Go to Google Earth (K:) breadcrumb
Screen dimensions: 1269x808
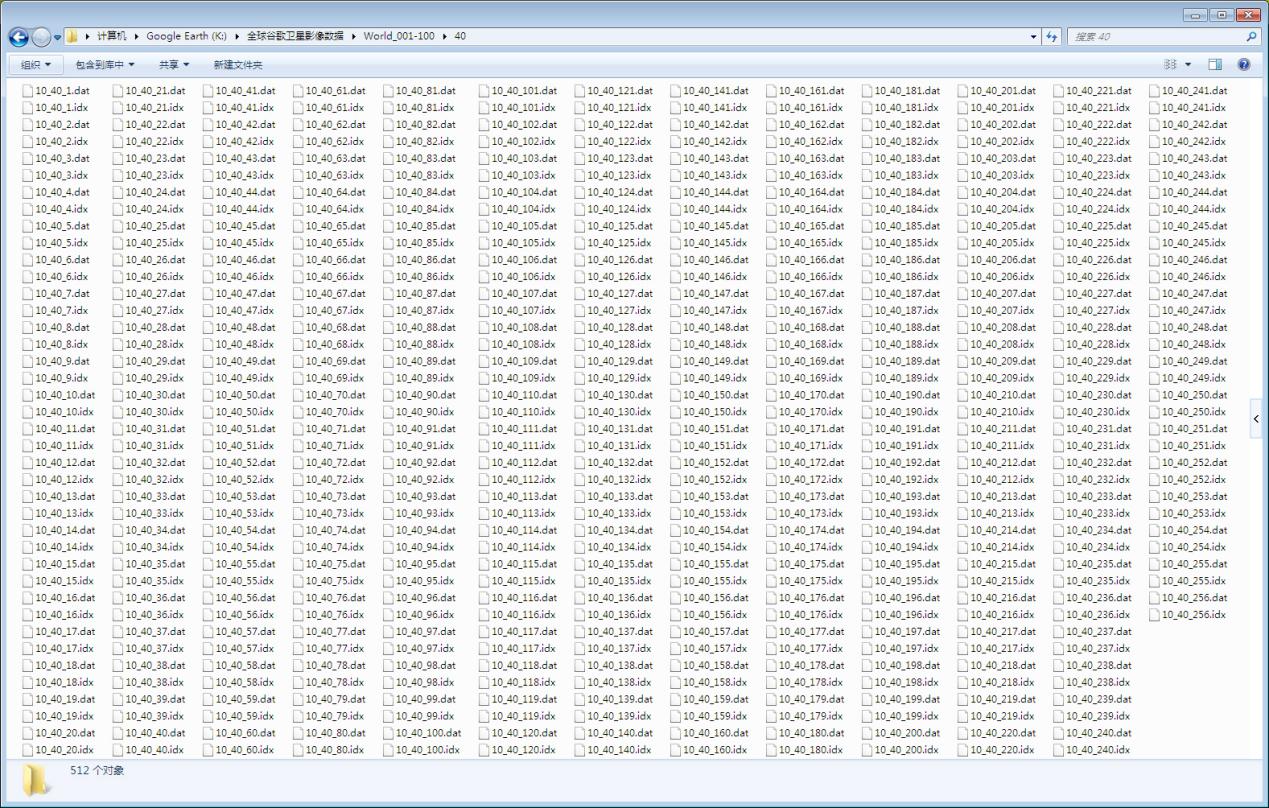pos(186,36)
